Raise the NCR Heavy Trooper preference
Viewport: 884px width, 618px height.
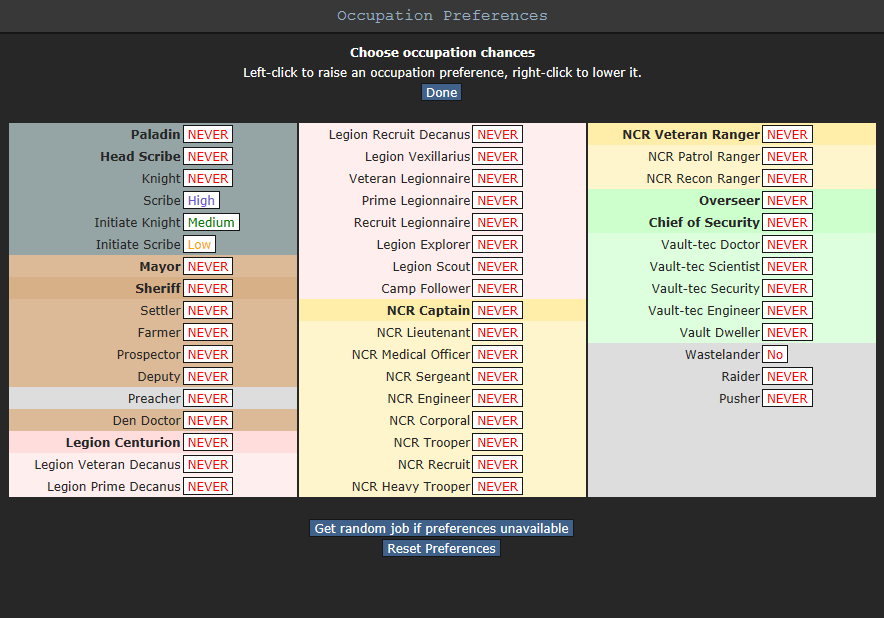click(497, 486)
